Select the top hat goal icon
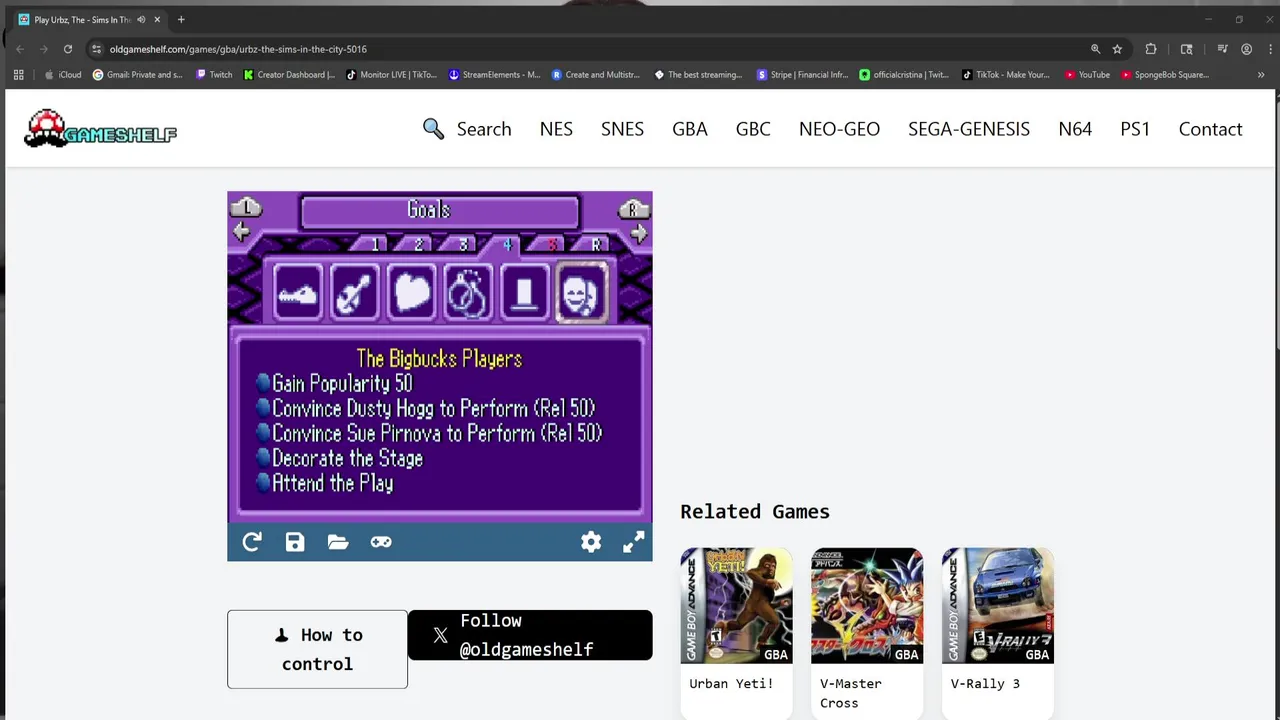Image resolution: width=1280 pixels, height=720 pixels. tap(525, 293)
